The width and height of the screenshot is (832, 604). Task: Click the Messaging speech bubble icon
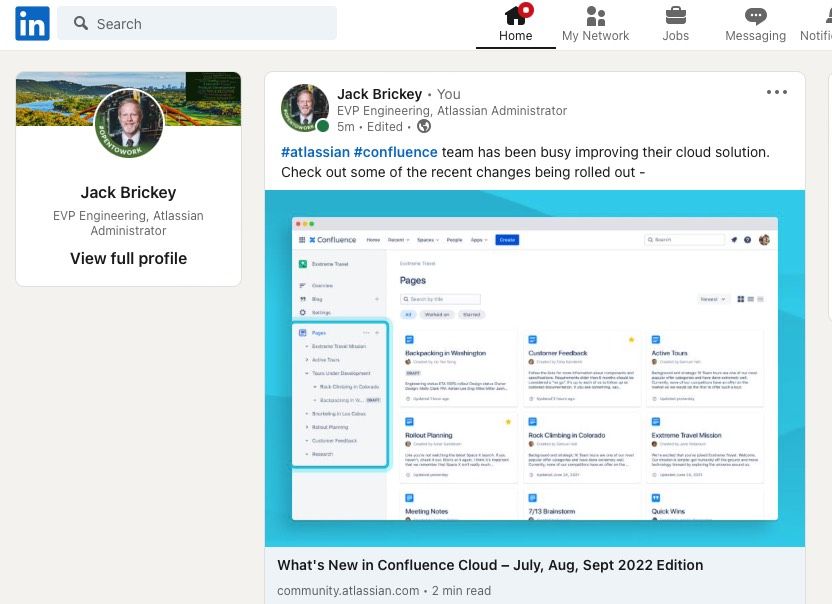point(756,16)
